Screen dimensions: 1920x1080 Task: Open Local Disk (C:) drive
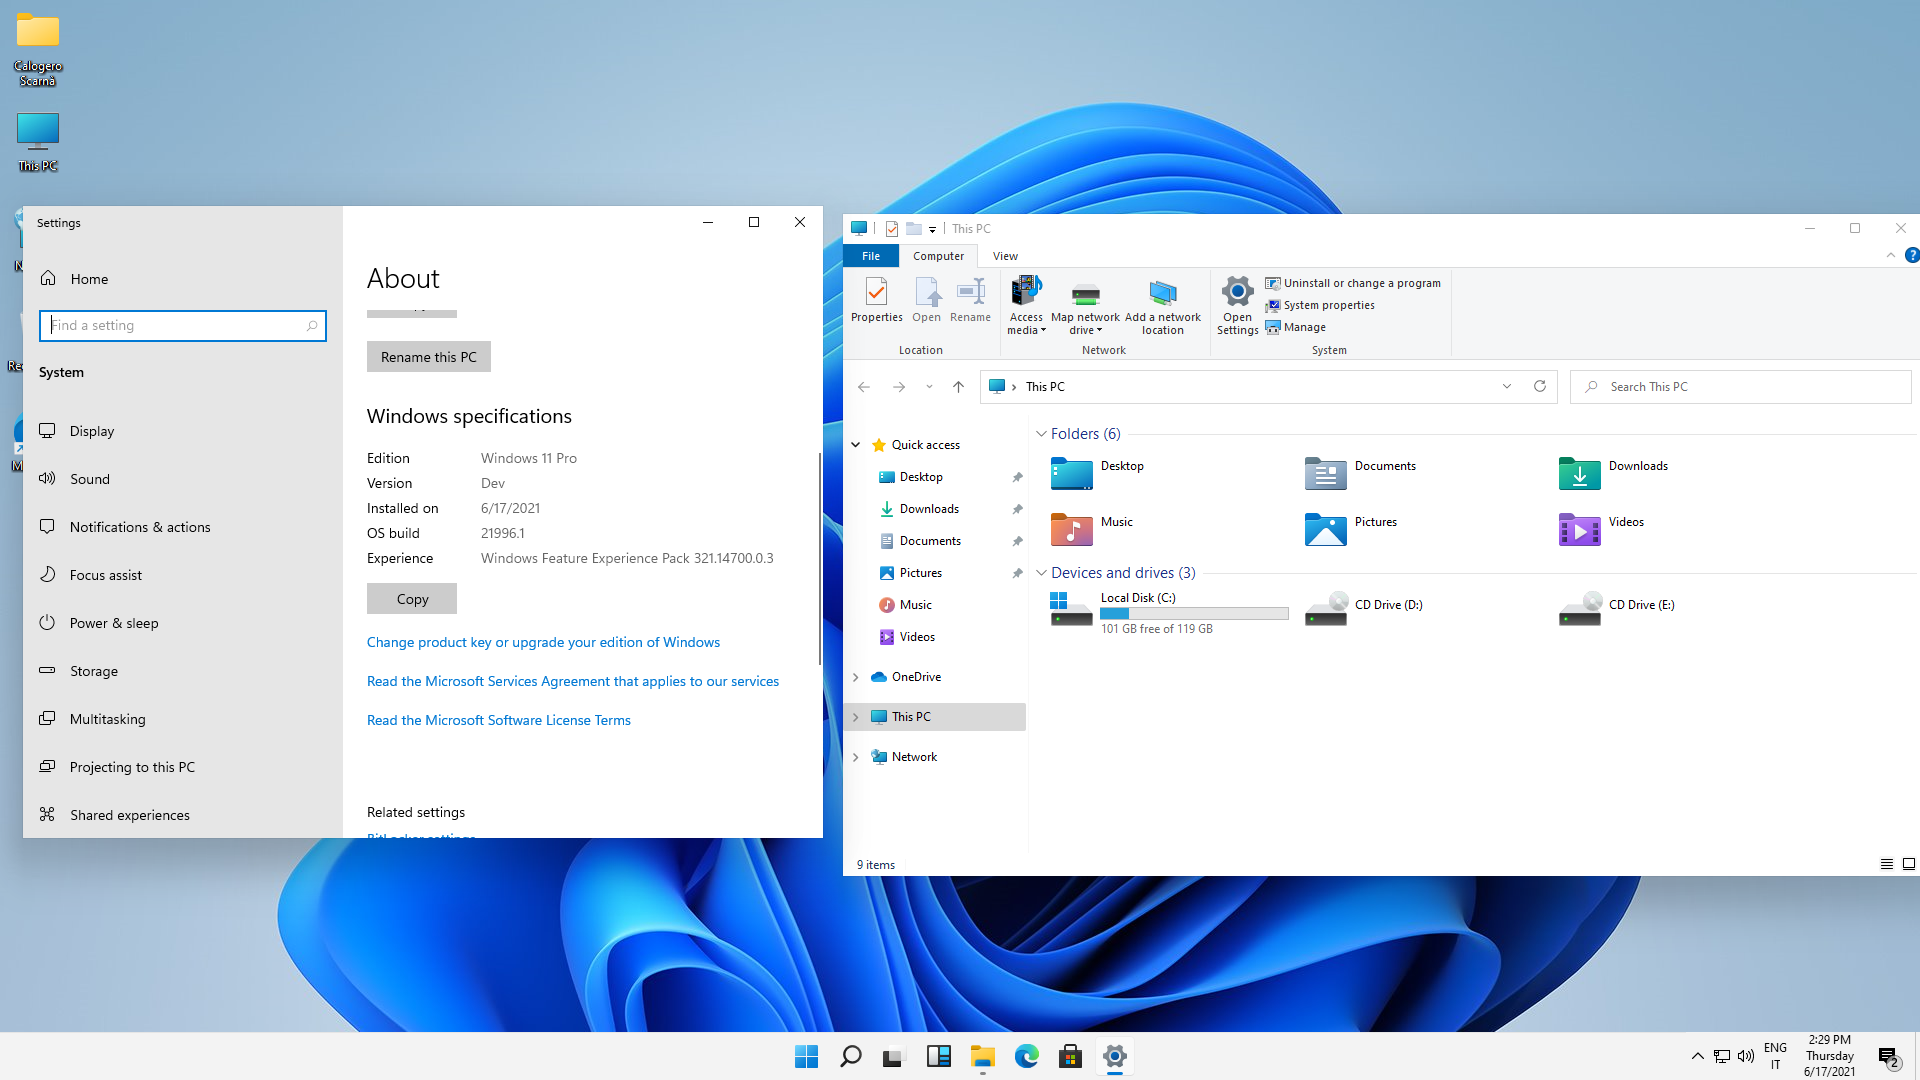(1071, 608)
